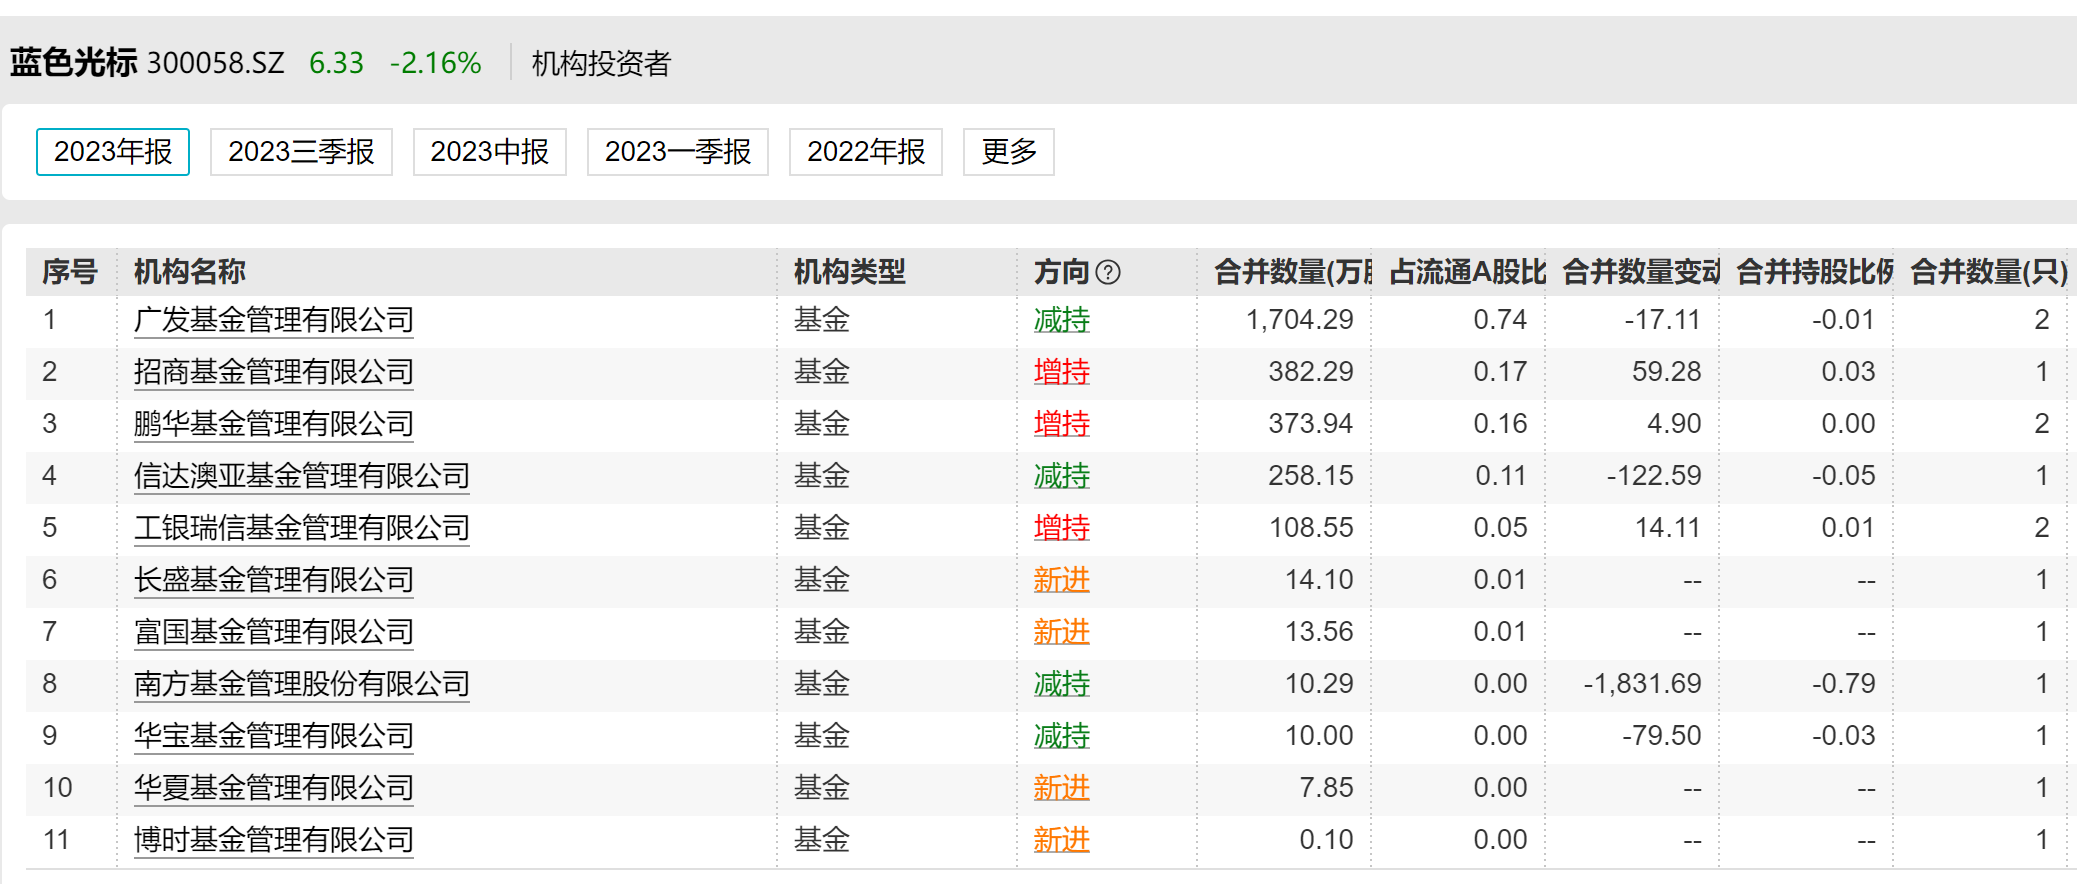The image size is (2077, 884).
Task: Click the help icon next to 方向
Action: (1108, 272)
